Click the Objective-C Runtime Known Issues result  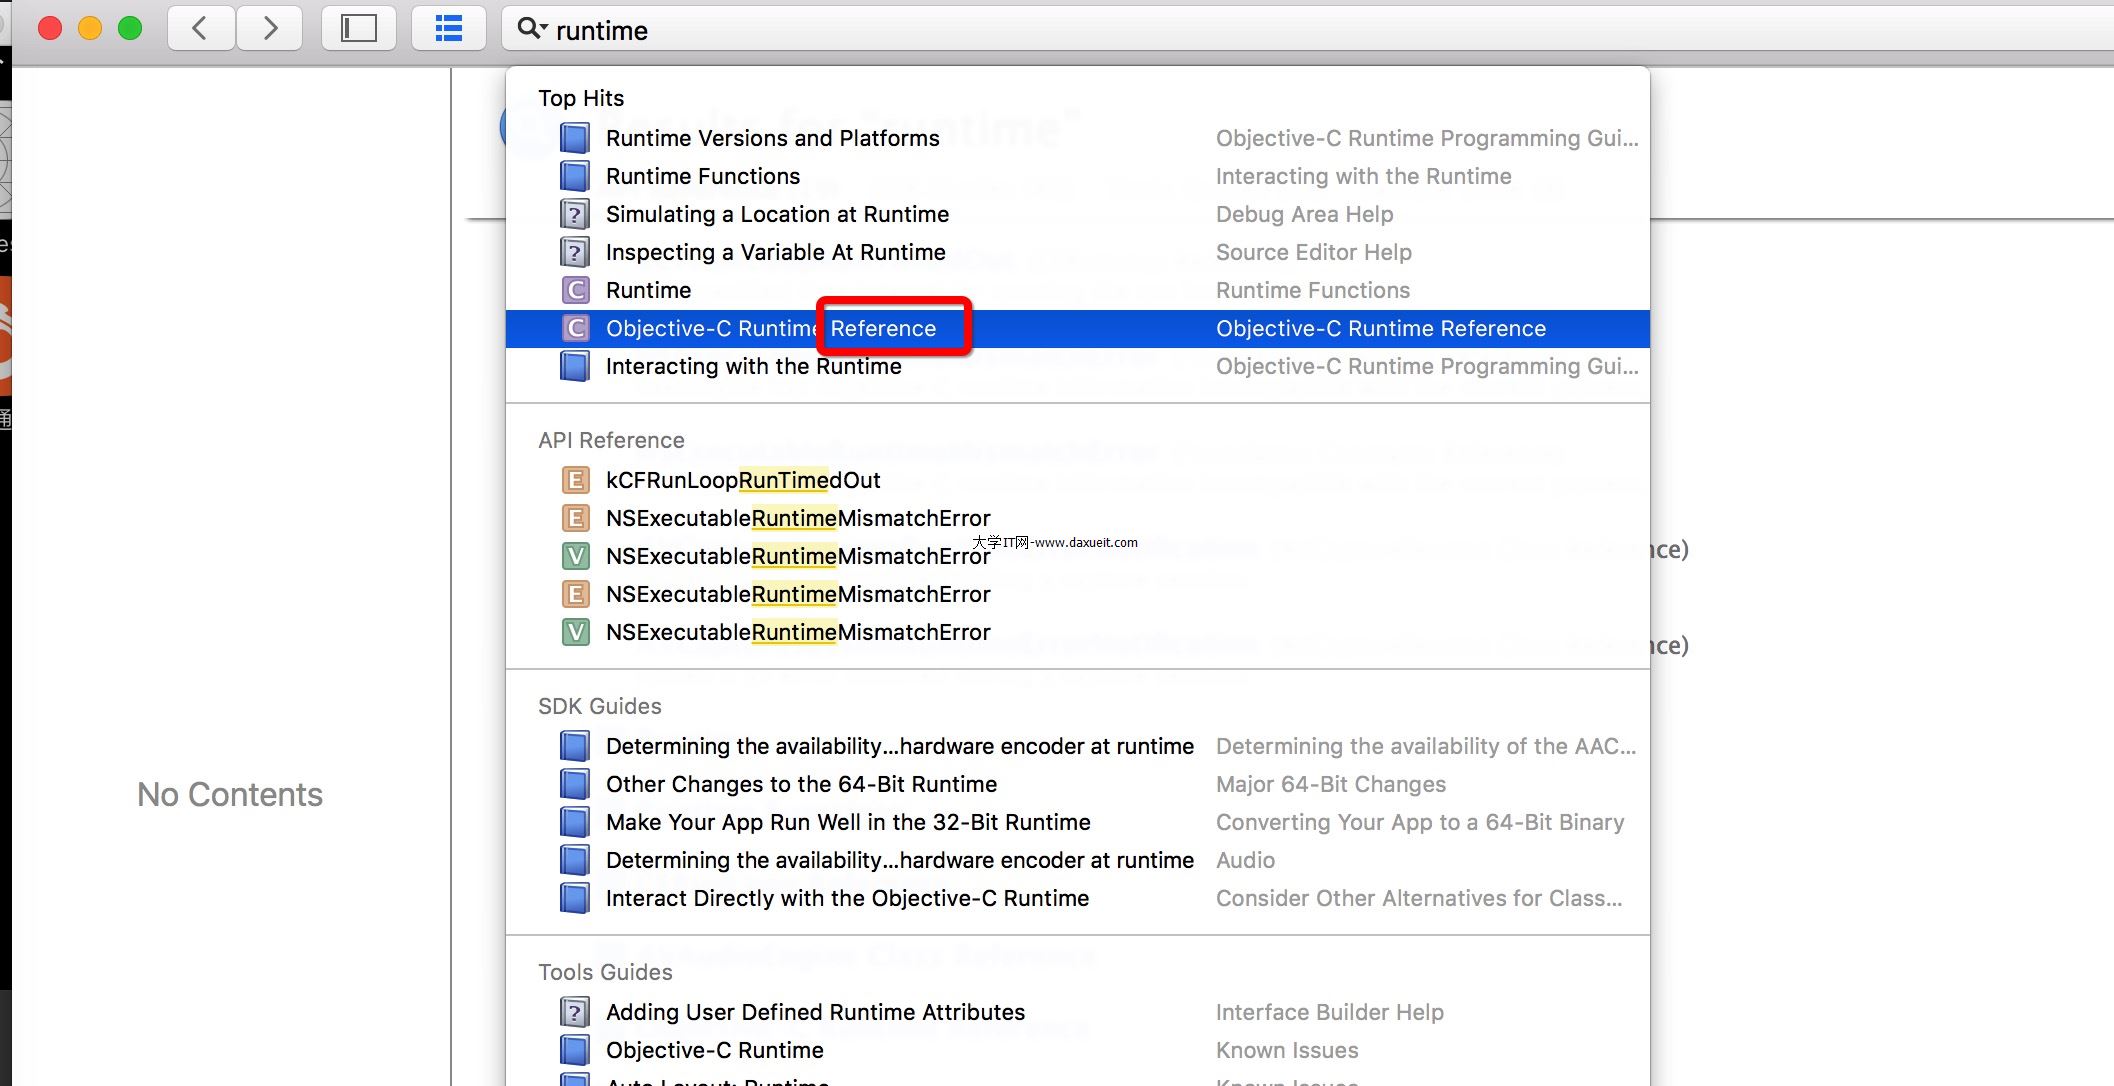click(x=714, y=1050)
